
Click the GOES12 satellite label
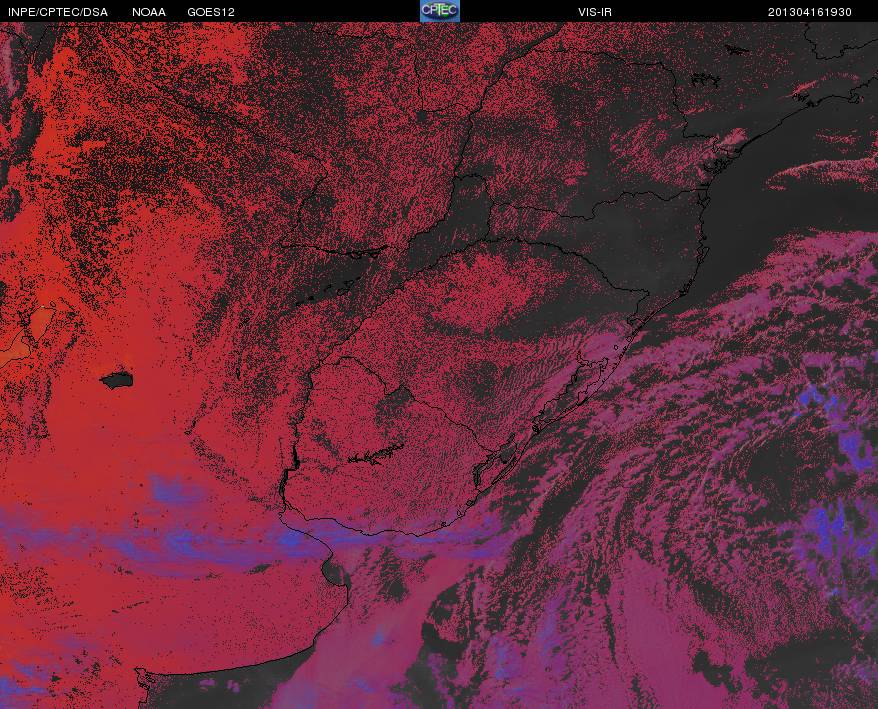point(211,12)
